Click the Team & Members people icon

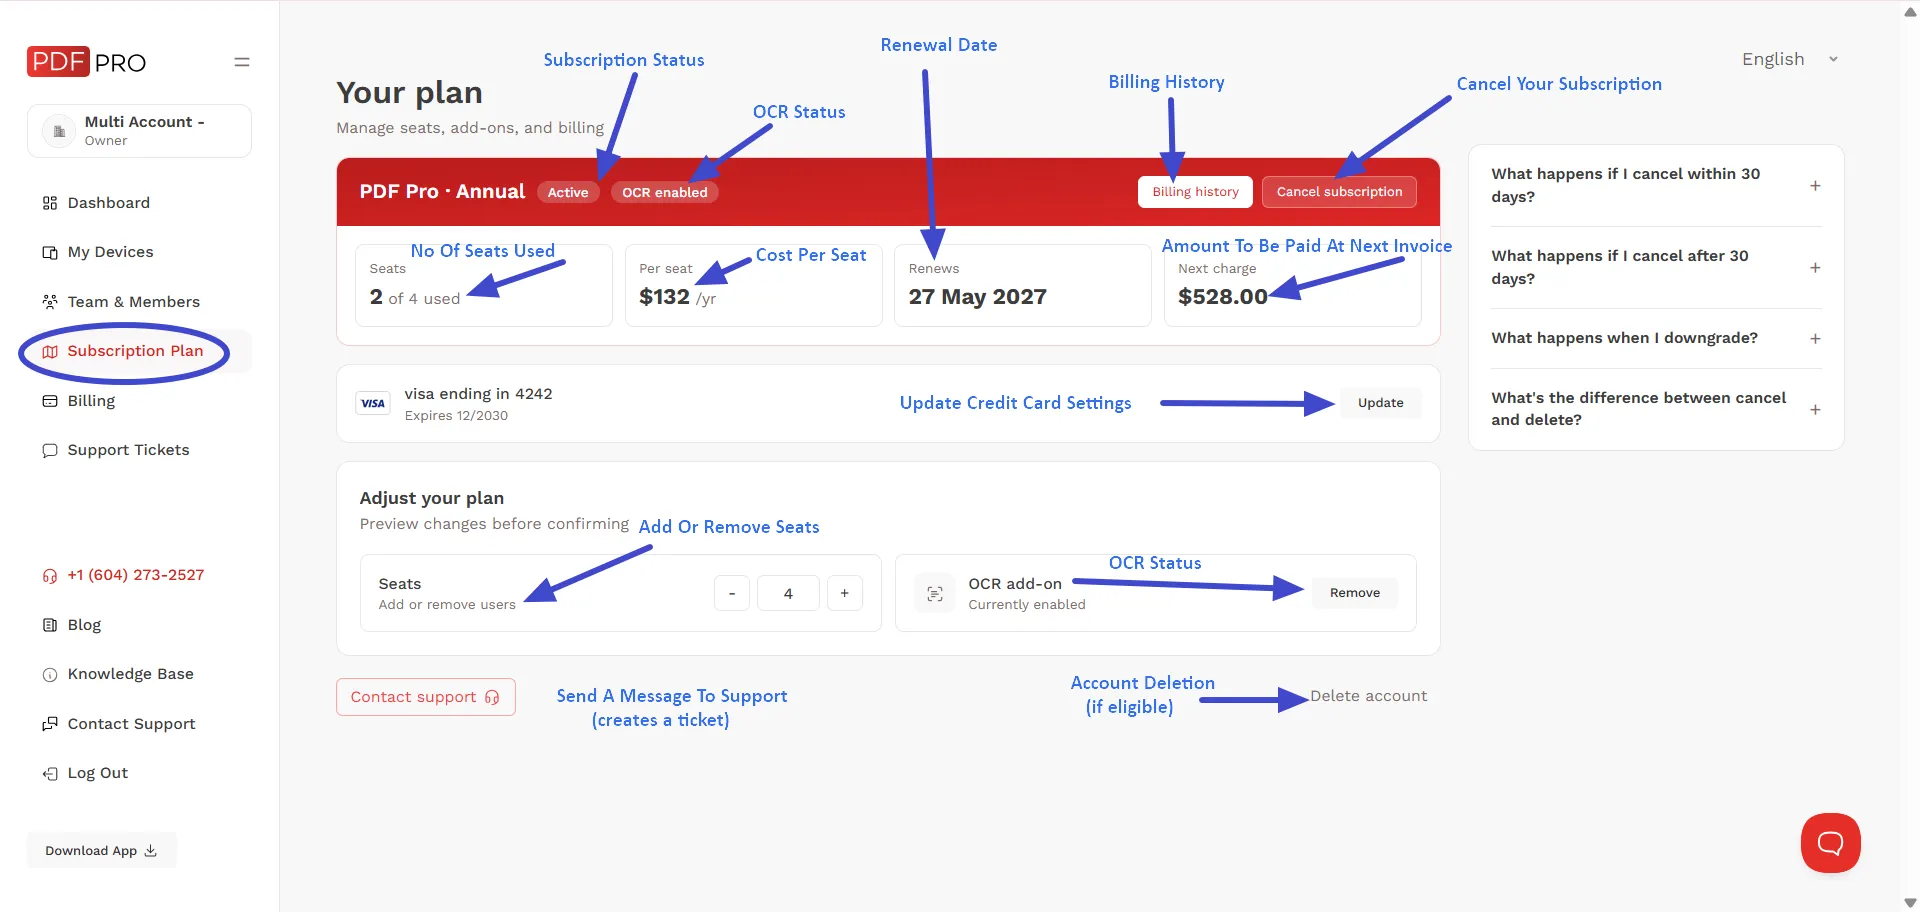click(x=50, y=302)
